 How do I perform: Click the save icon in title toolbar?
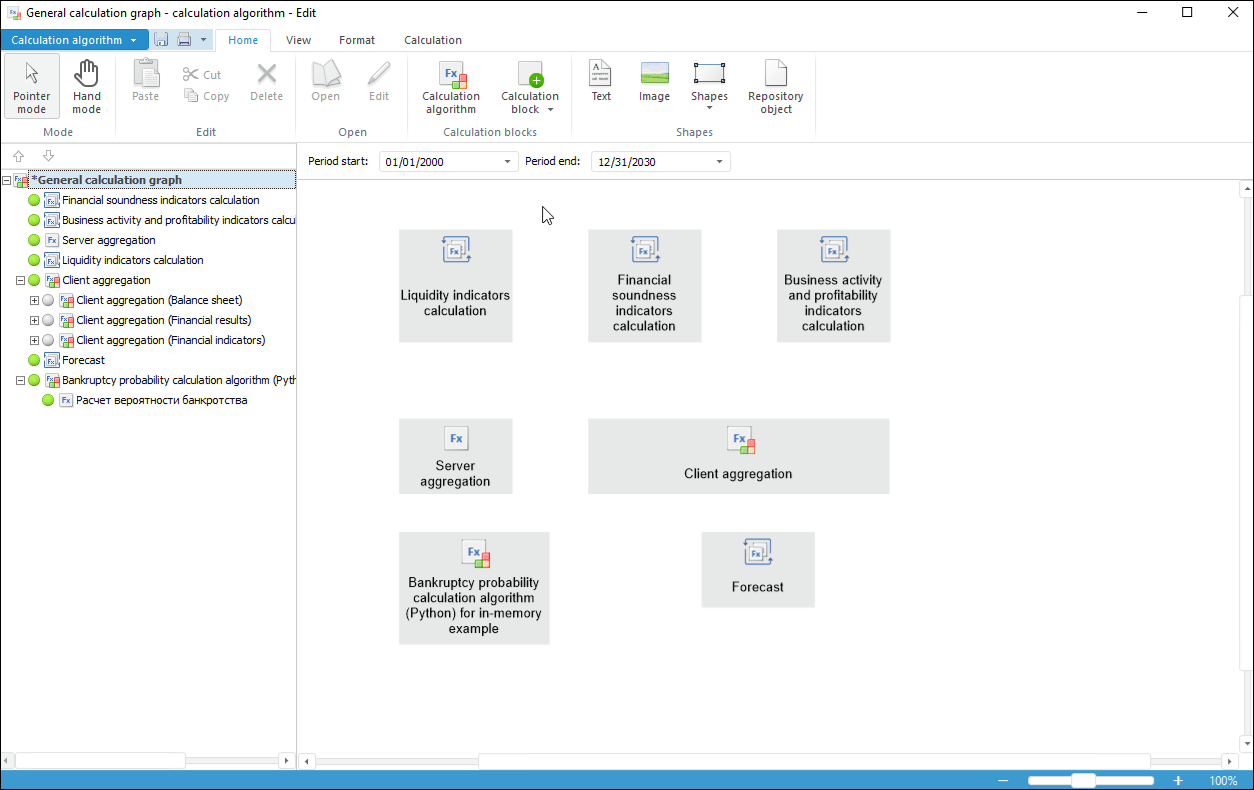pos(162,40)
